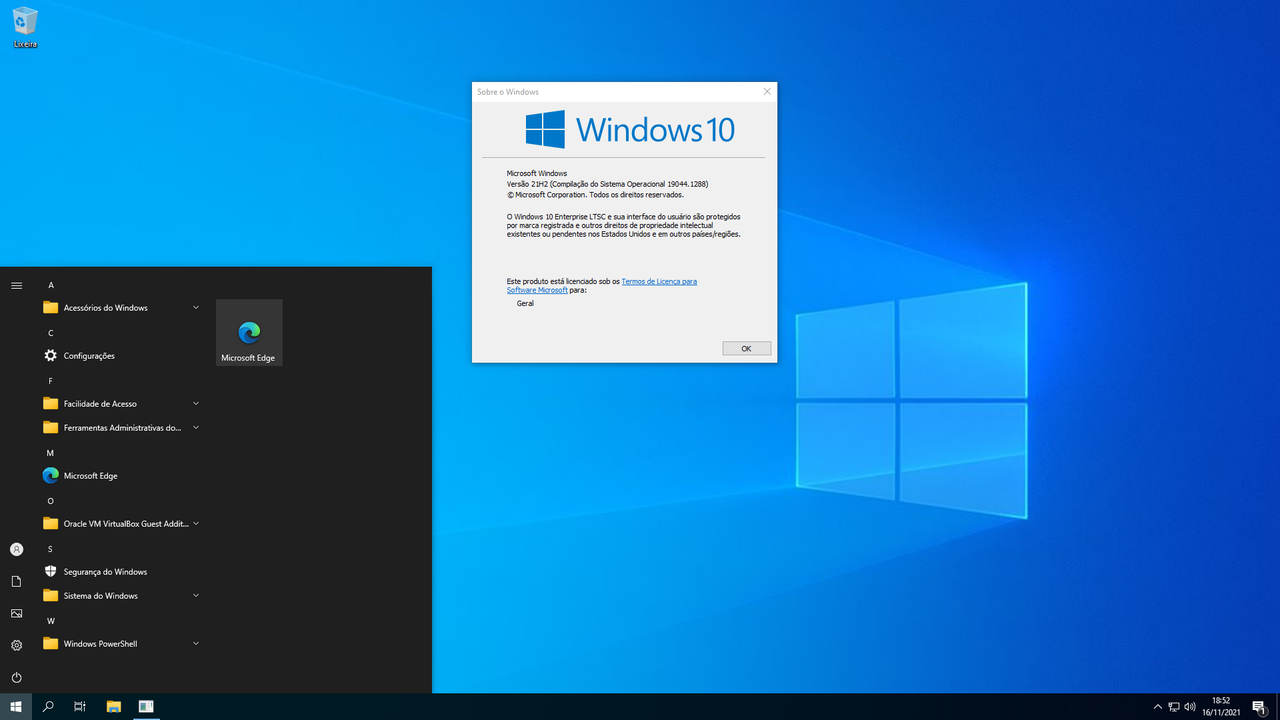Click the Microsoft Corporation copyright line
Screen dimensions: 1280x720
point(595,195)
